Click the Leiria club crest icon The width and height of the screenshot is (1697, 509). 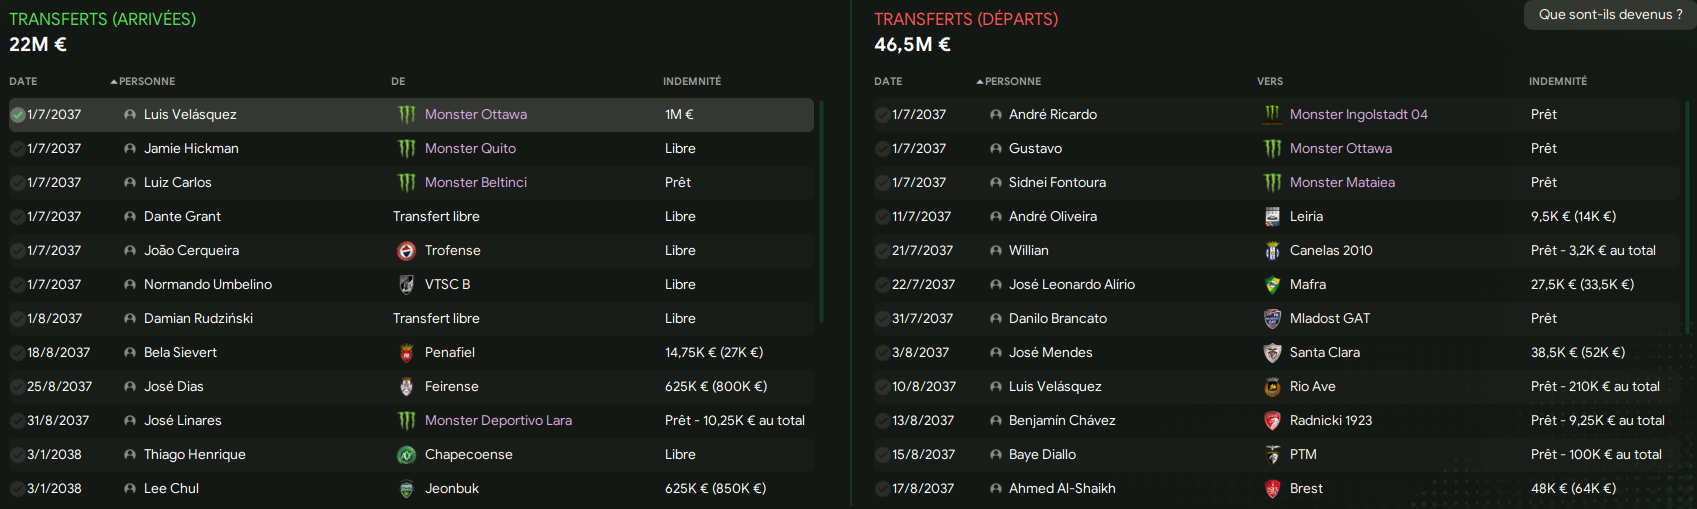(1272, 217)
